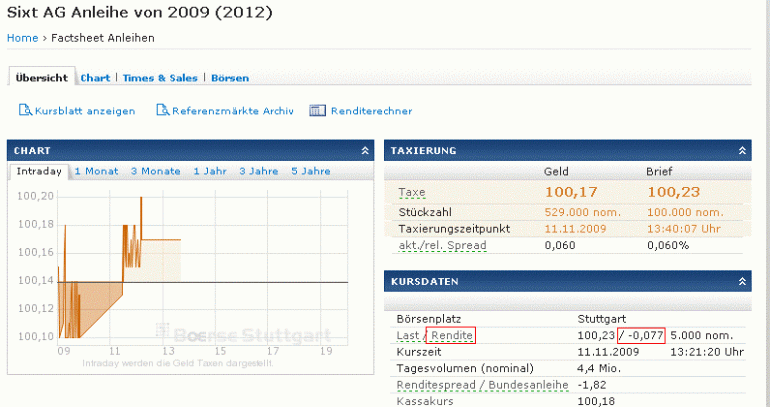Select the Intraday chart period
Screen dimensions: 770x407
[39, 171]
